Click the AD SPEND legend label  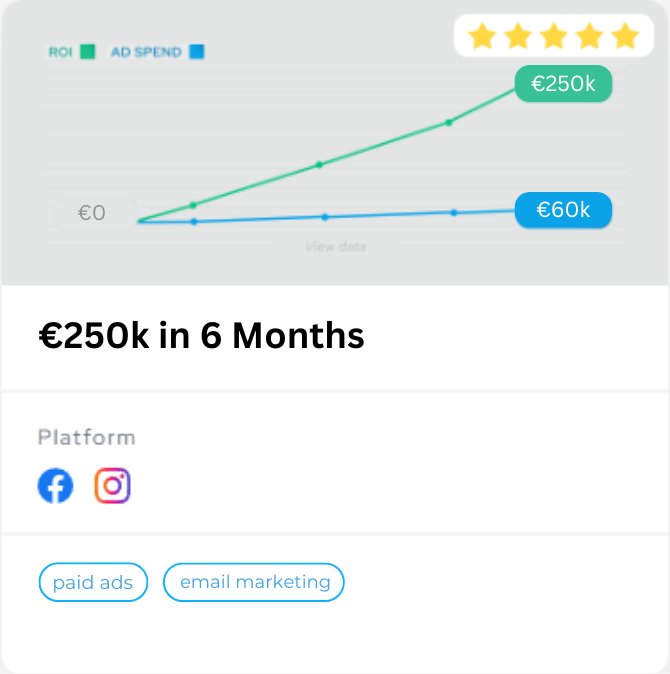[146, 52]
